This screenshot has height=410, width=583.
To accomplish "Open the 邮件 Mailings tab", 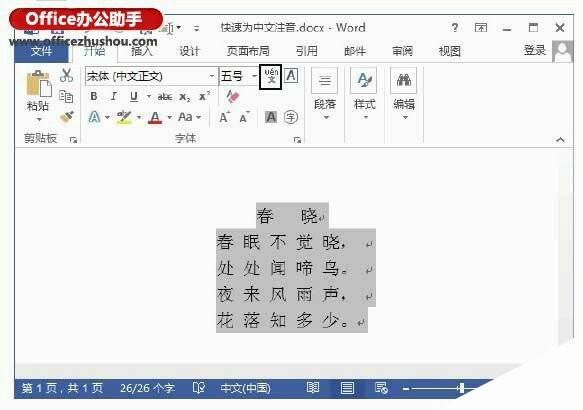I will click(x=355, y=51).
